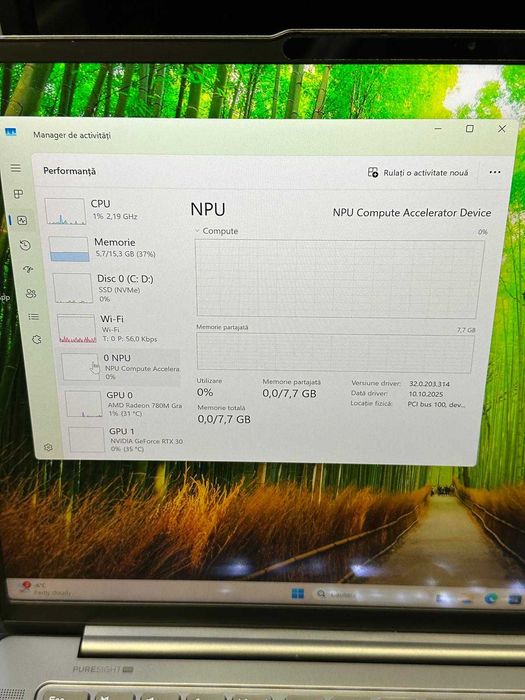Click the NPU Compute usage graph
The image size is (525, 700).
(x=339, y=279)
